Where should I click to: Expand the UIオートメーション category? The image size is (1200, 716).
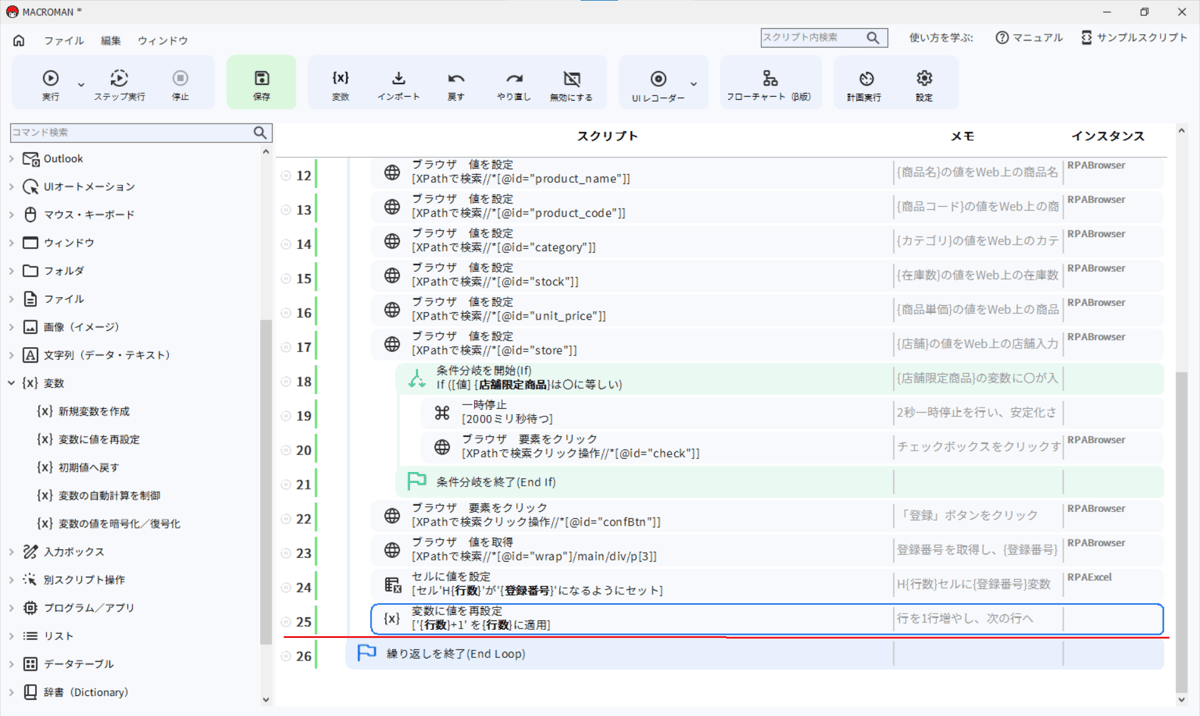[x=12, y=187]
